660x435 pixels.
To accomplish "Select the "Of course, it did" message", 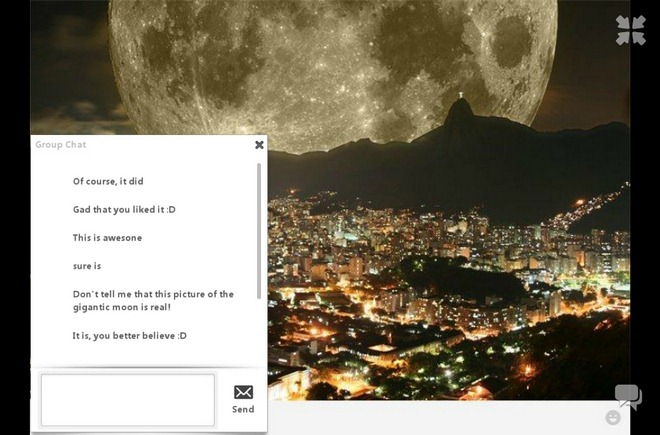I will [108, 181].
